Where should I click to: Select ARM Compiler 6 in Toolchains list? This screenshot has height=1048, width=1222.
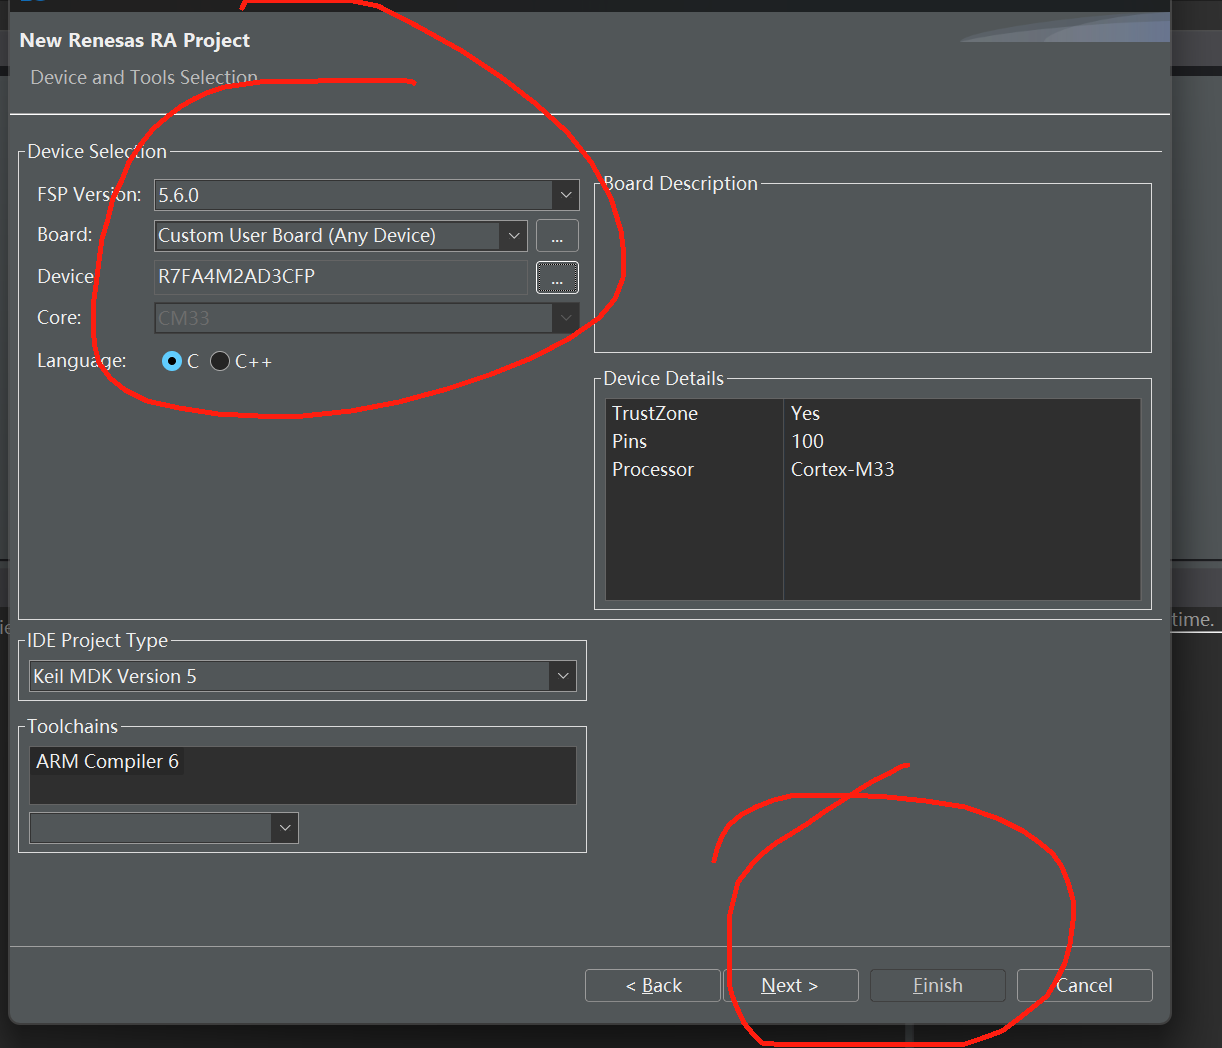(108, 762)
